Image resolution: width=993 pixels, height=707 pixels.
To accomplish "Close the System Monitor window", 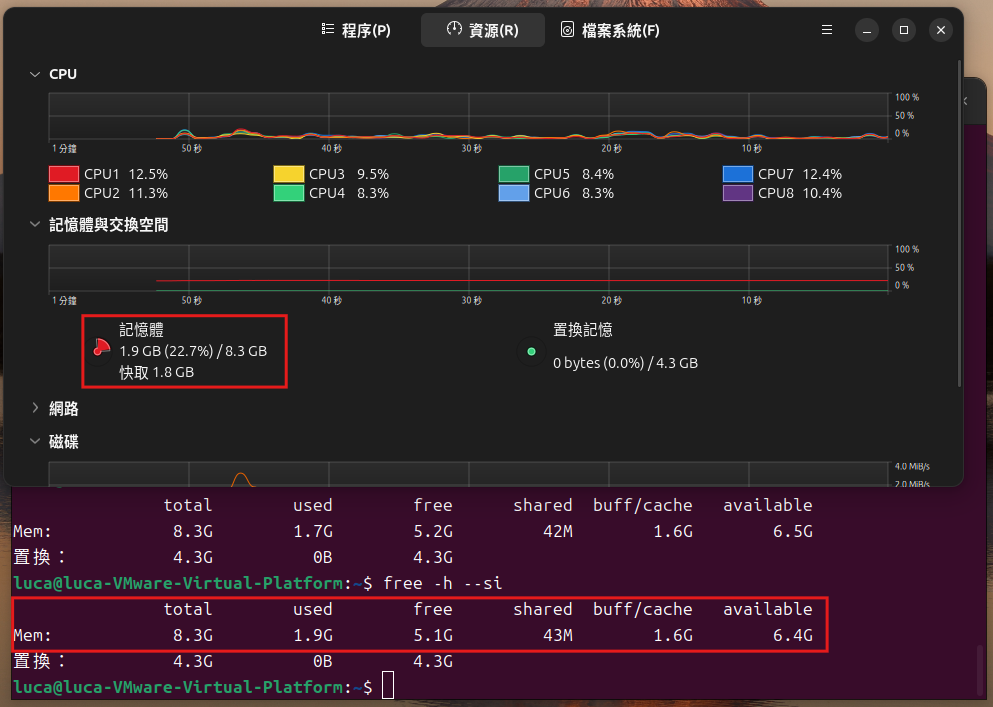I will [940, 30].
